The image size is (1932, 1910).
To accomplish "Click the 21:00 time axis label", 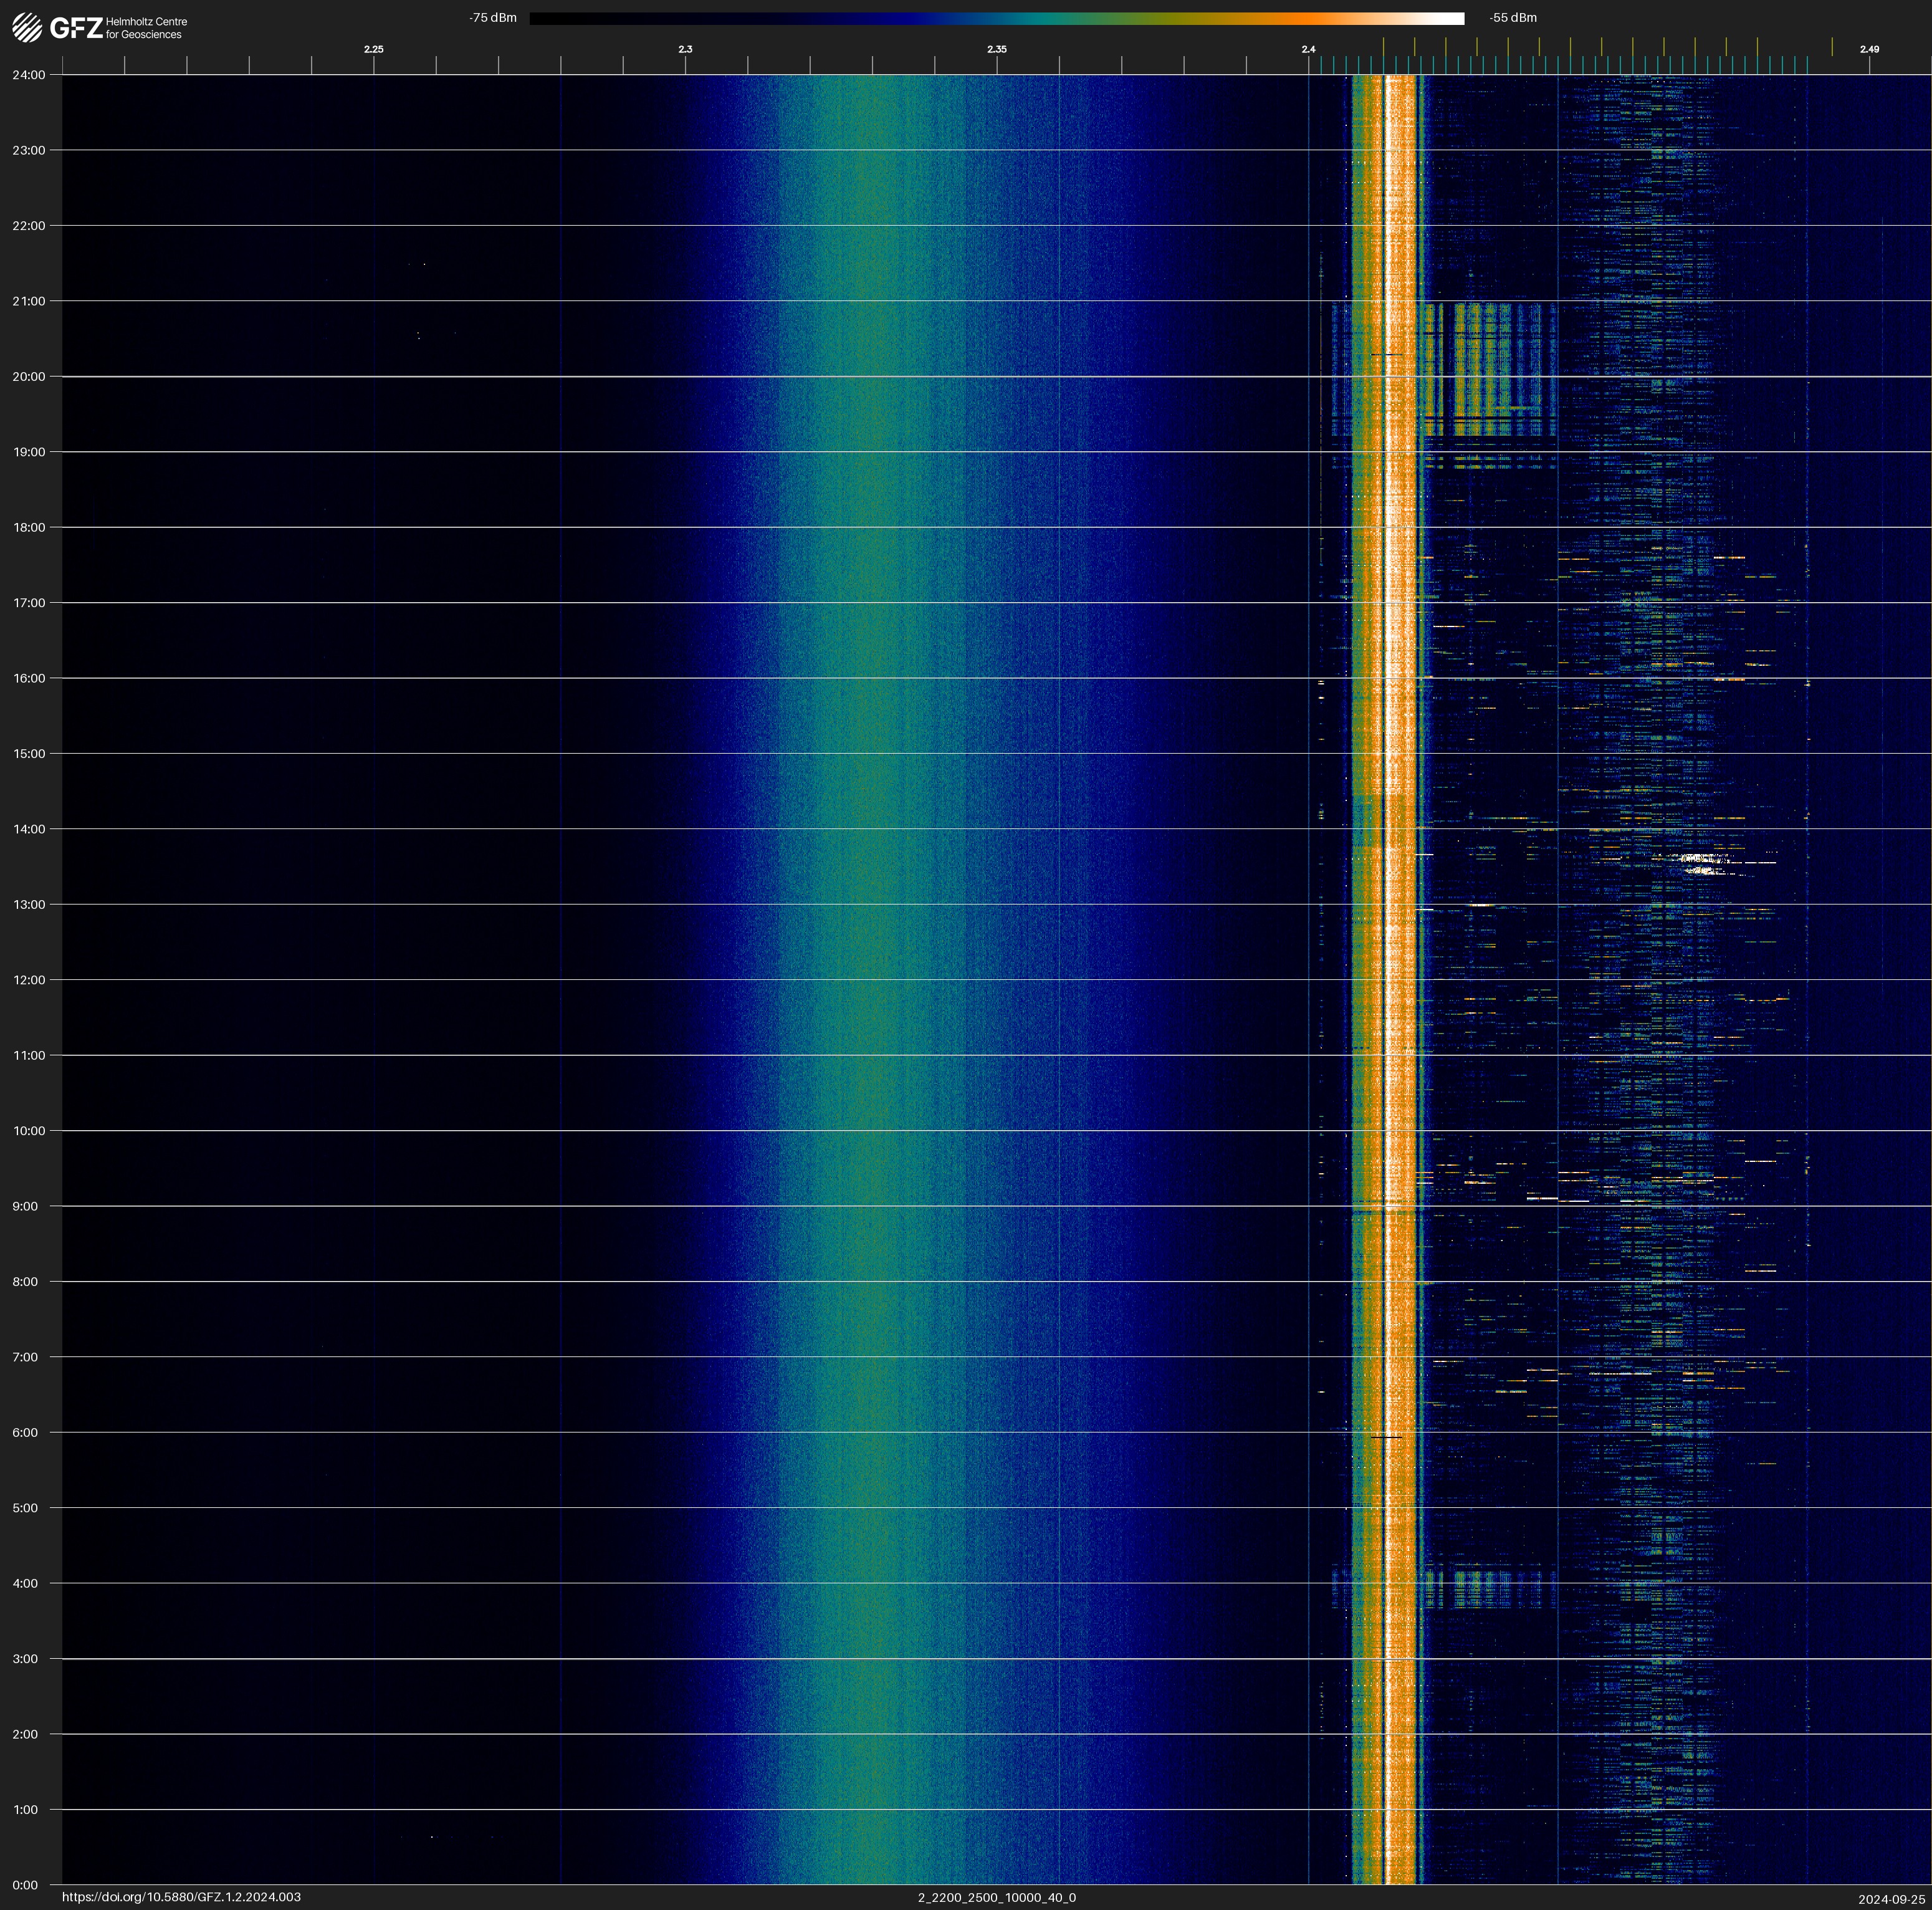I will pos(29,301).
